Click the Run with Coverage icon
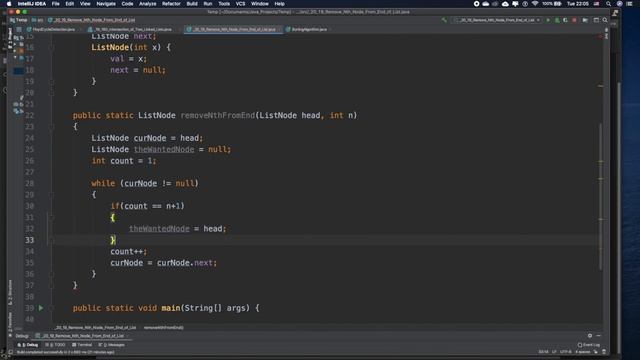 [565, 20]
